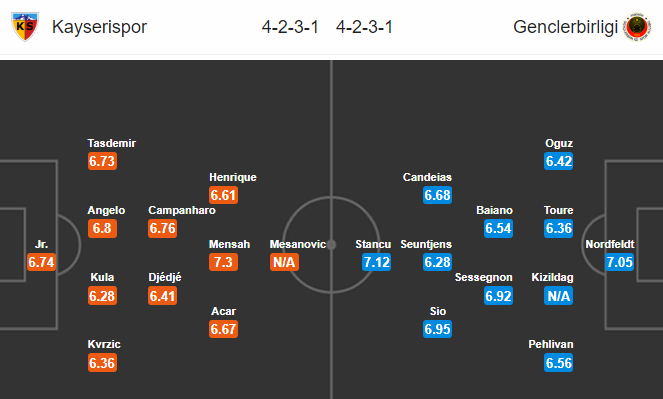This screenshot has width=663, height=399.
Task: Click Nordfeldt's 7.05 rating badge
Action: coord(619,262)
